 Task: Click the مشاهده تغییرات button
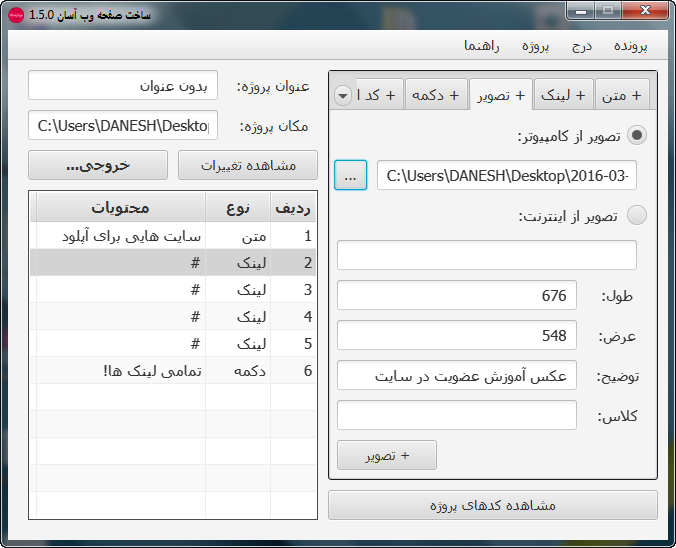(248, 165)
